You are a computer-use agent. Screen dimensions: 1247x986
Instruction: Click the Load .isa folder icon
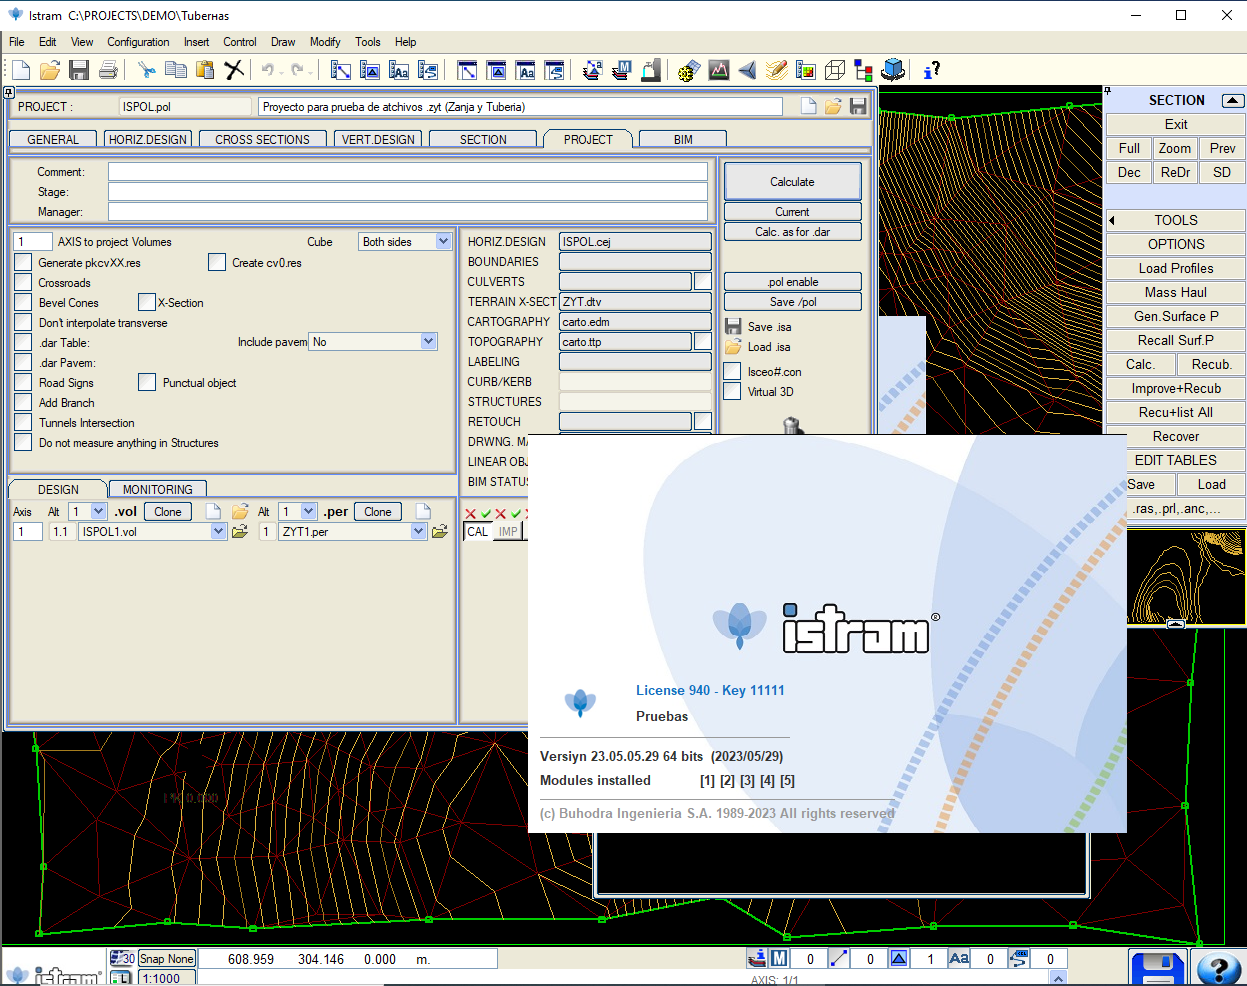click(733, 347)
